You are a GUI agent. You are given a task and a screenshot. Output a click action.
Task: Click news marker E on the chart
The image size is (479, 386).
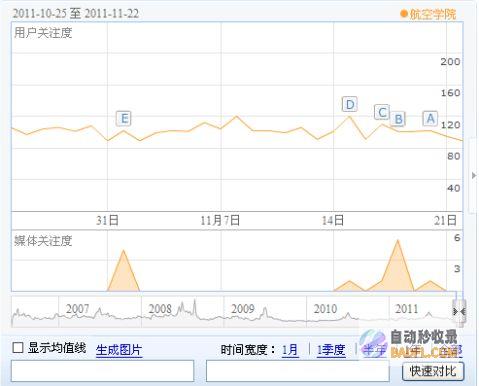[124, 118]
